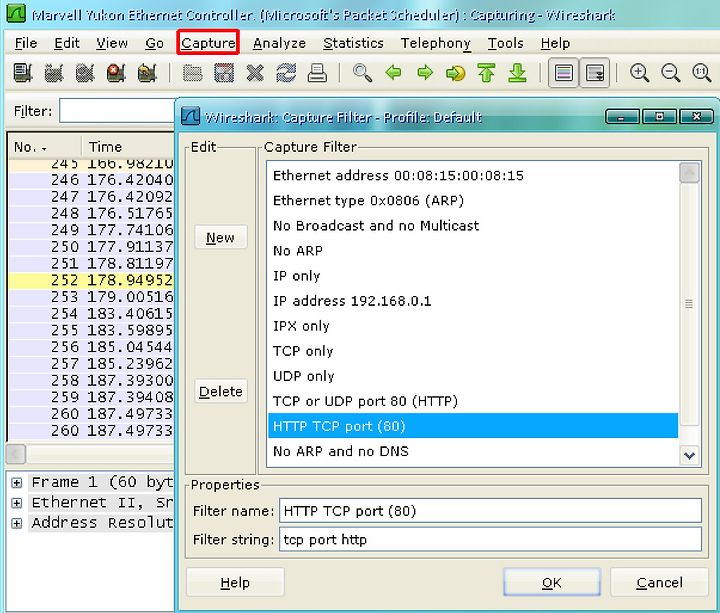Image resolution: width=720 pixels, height=613 pixels.
Task: Select 'TCP or UDP port 80 (HTTP)' filter
Action: (473, 401)
